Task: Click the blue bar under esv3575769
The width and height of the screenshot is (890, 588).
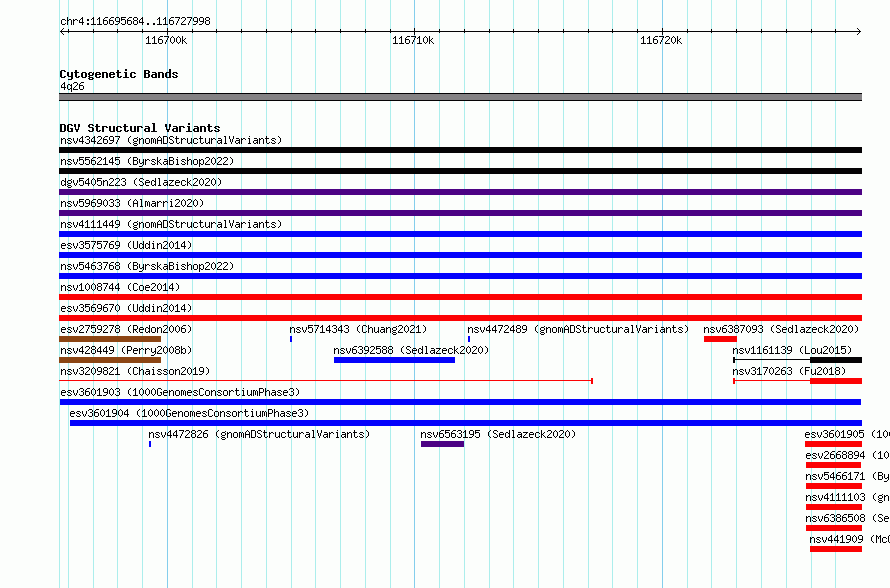Action: click(460, 255)
